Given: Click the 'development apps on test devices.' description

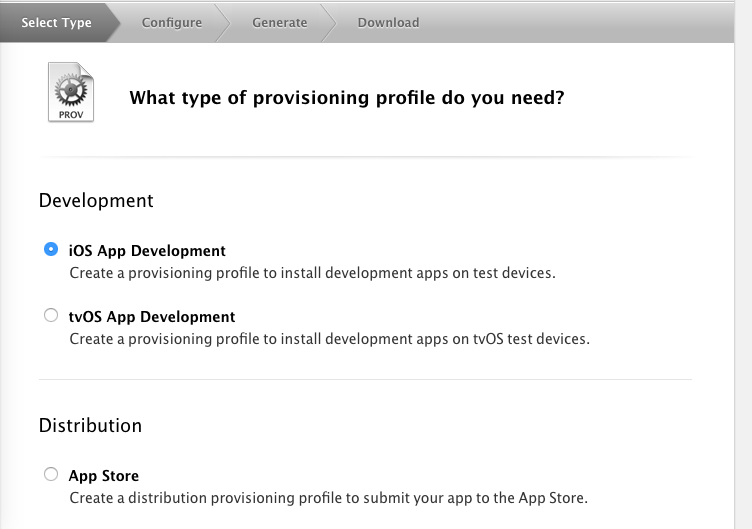Looking at the screenshot, I should pos(313,273).
